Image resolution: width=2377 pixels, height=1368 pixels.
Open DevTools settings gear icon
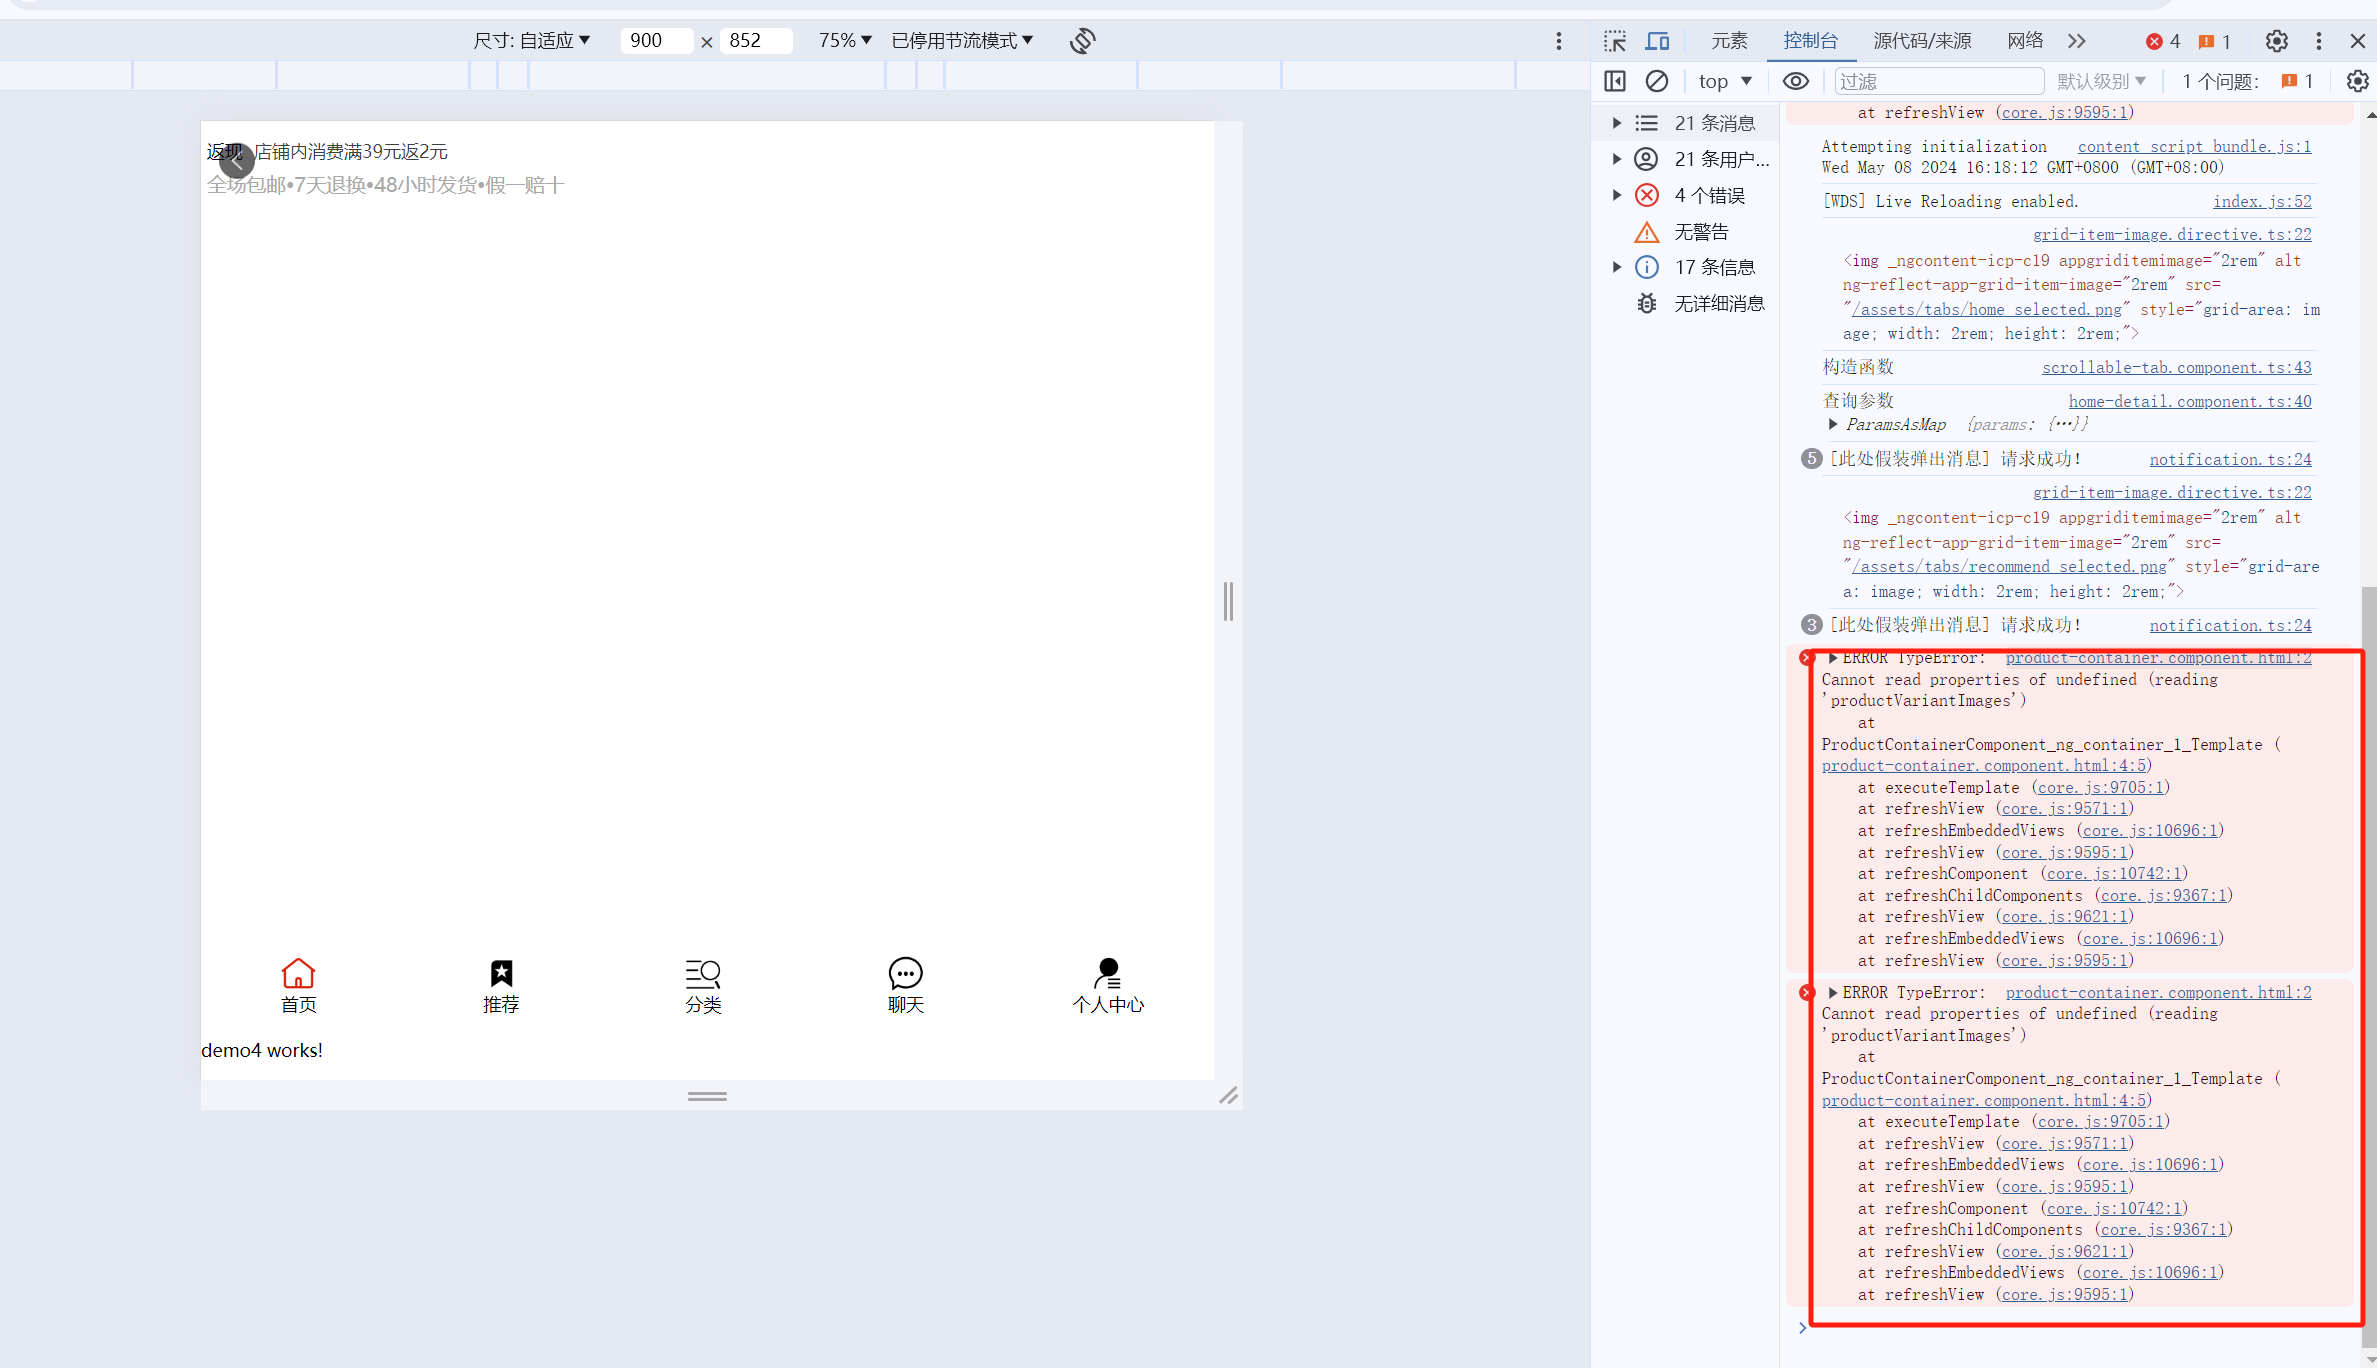point(2276,41)
